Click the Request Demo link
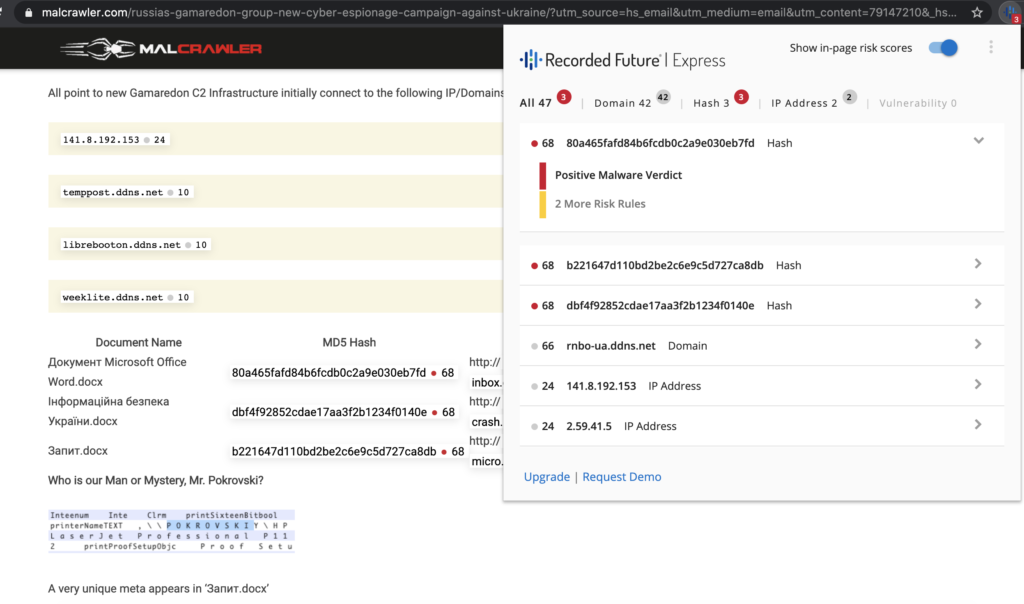 621,477
